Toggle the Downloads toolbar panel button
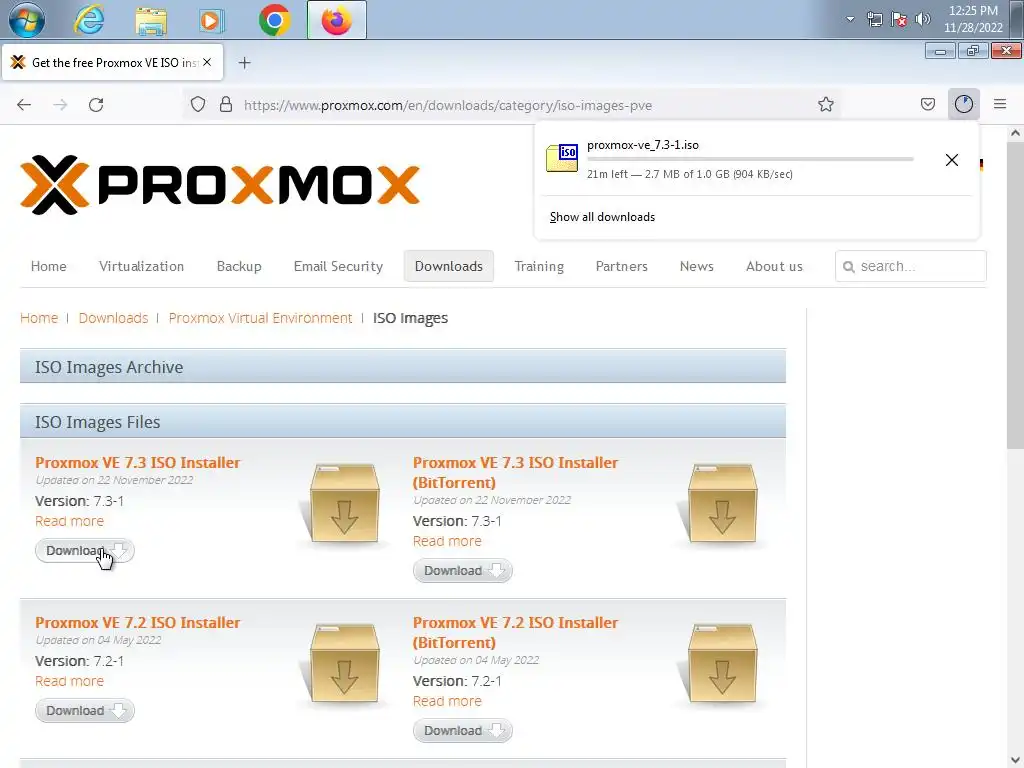This screenshot has height=768, width=1024. pos(963,104)
